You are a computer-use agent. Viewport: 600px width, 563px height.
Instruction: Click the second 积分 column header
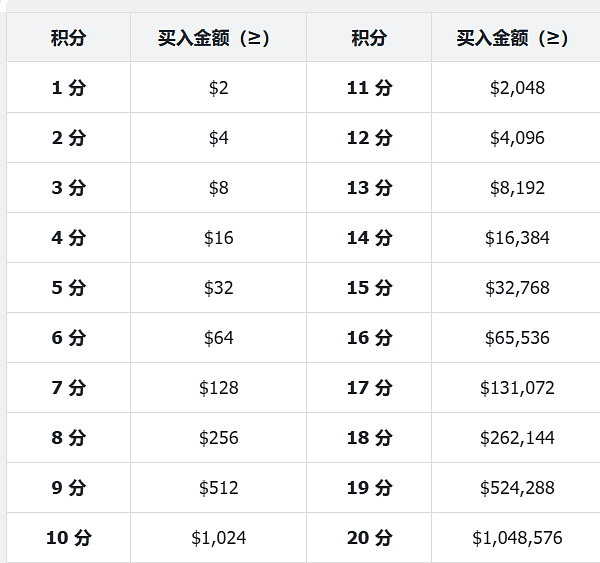369,38
